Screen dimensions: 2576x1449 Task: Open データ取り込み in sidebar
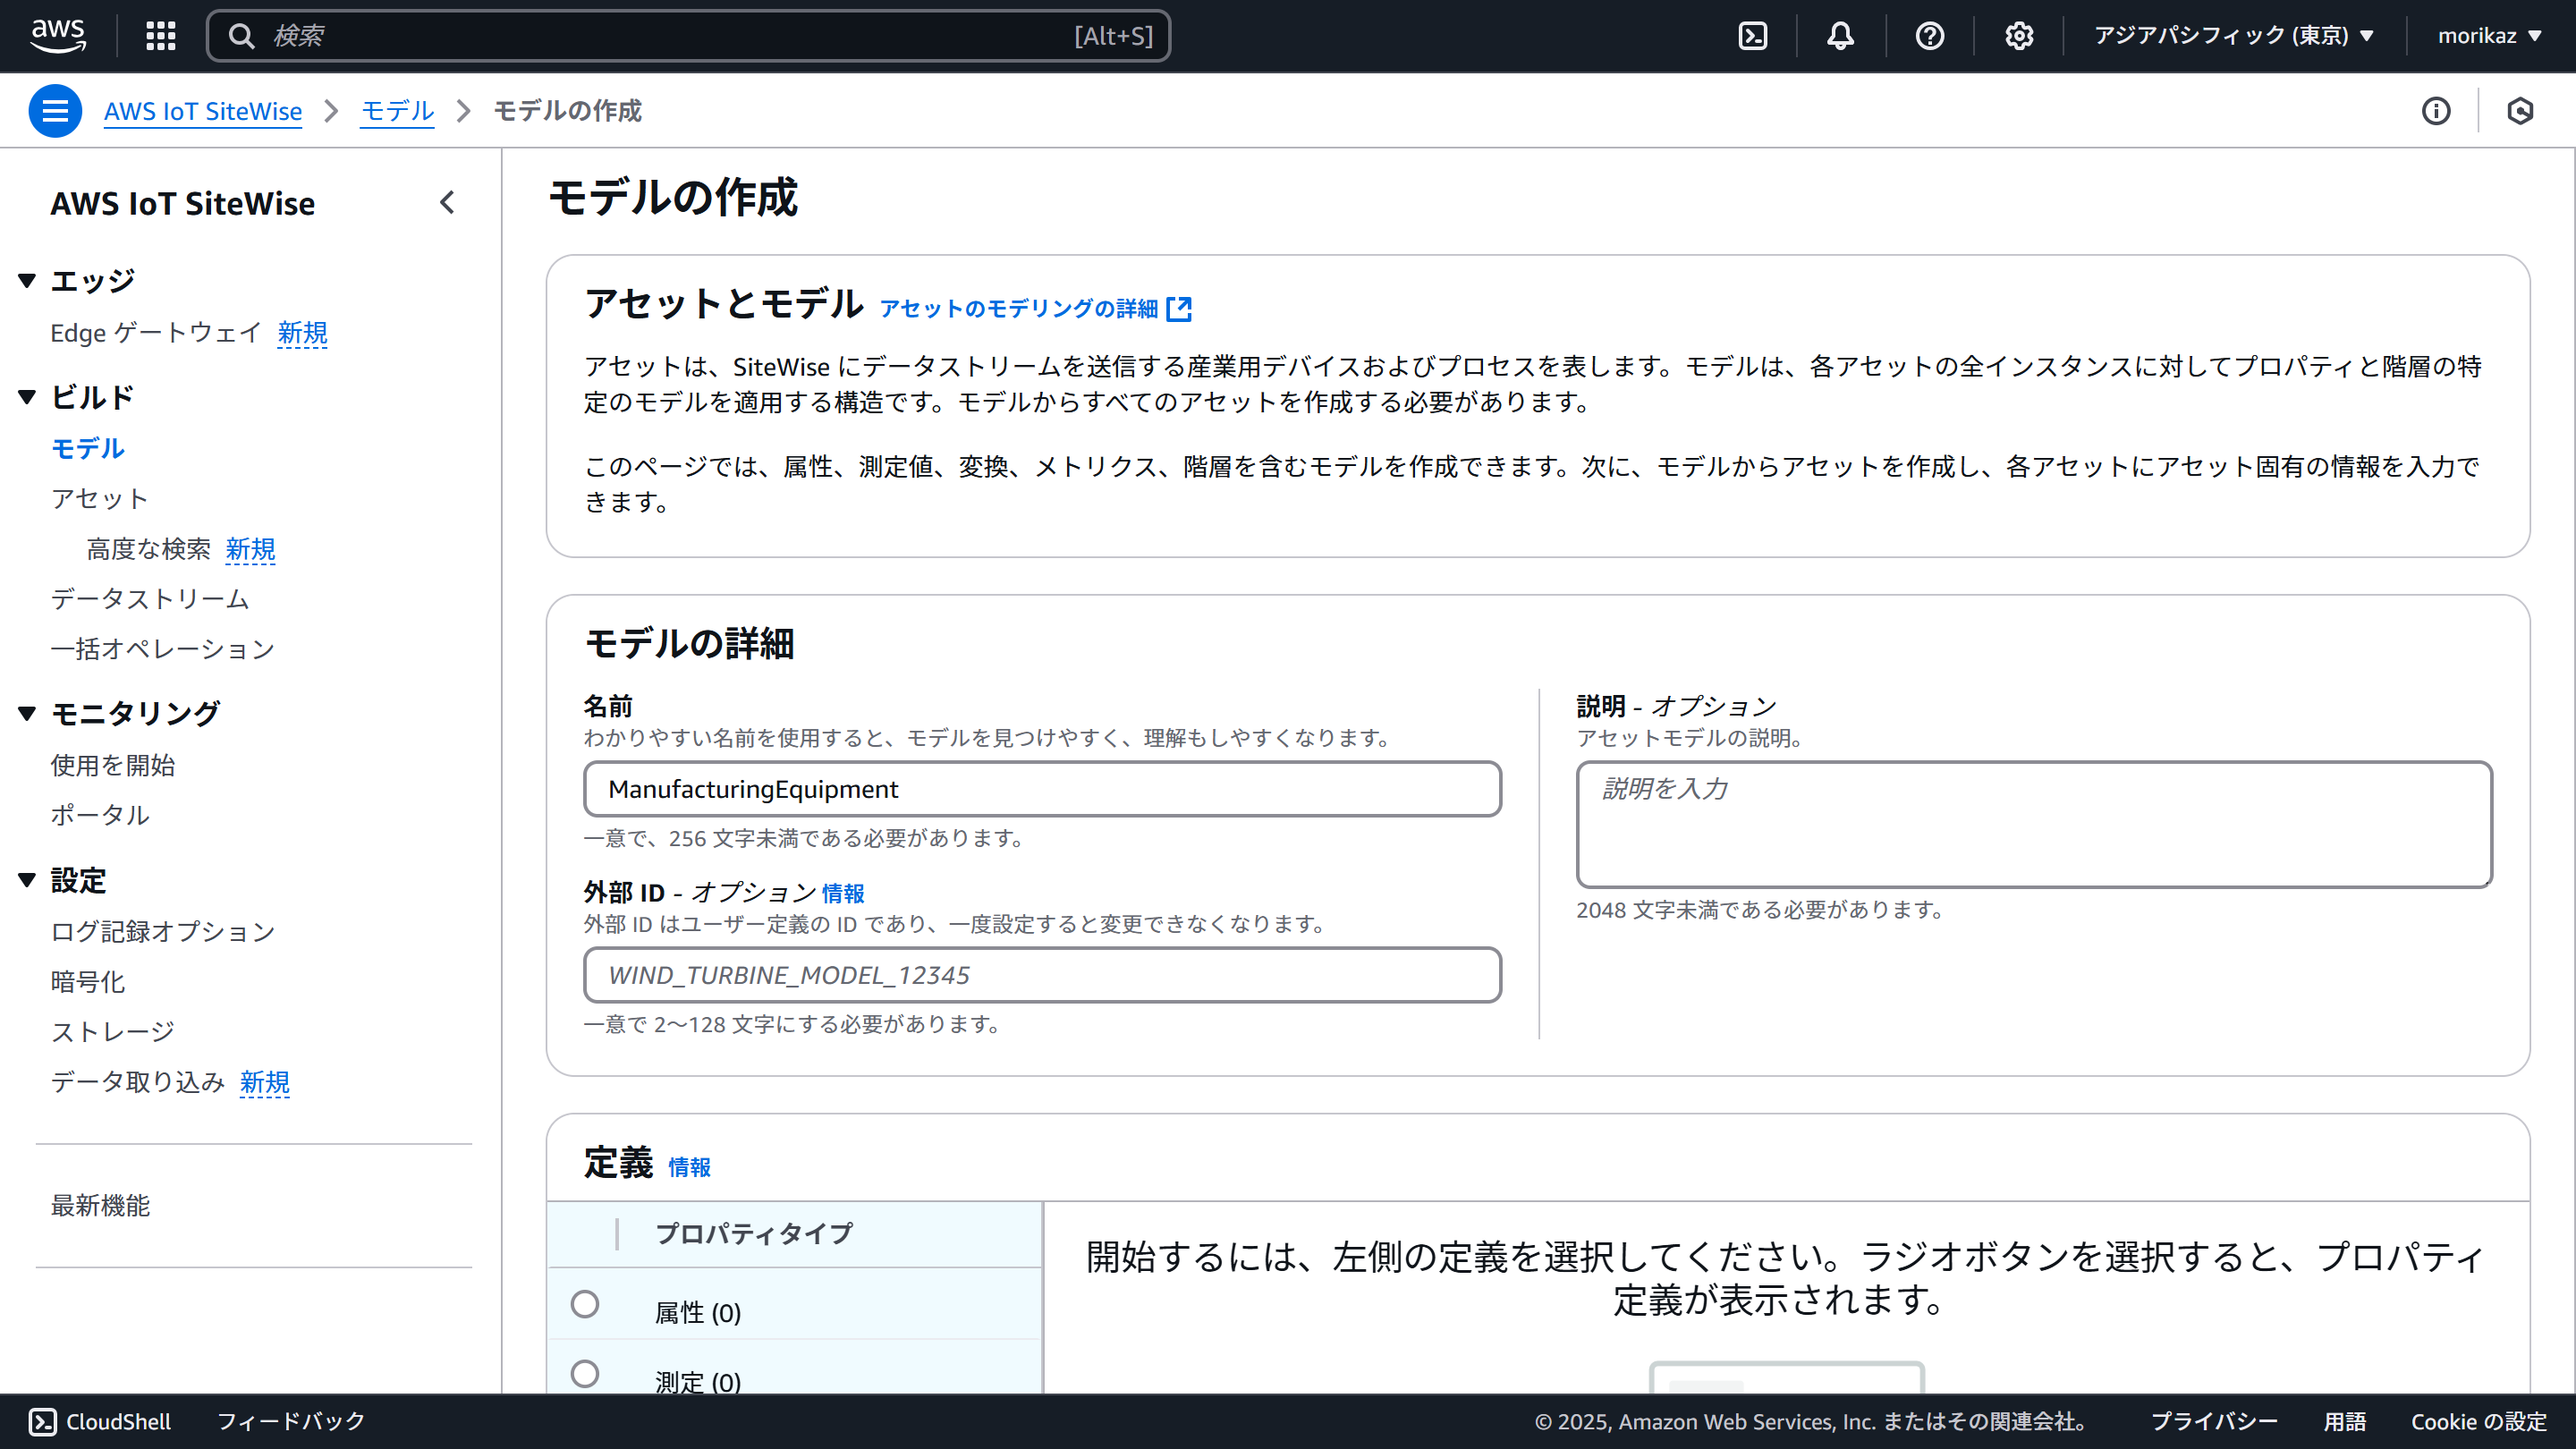click(x=138, y=1082)
